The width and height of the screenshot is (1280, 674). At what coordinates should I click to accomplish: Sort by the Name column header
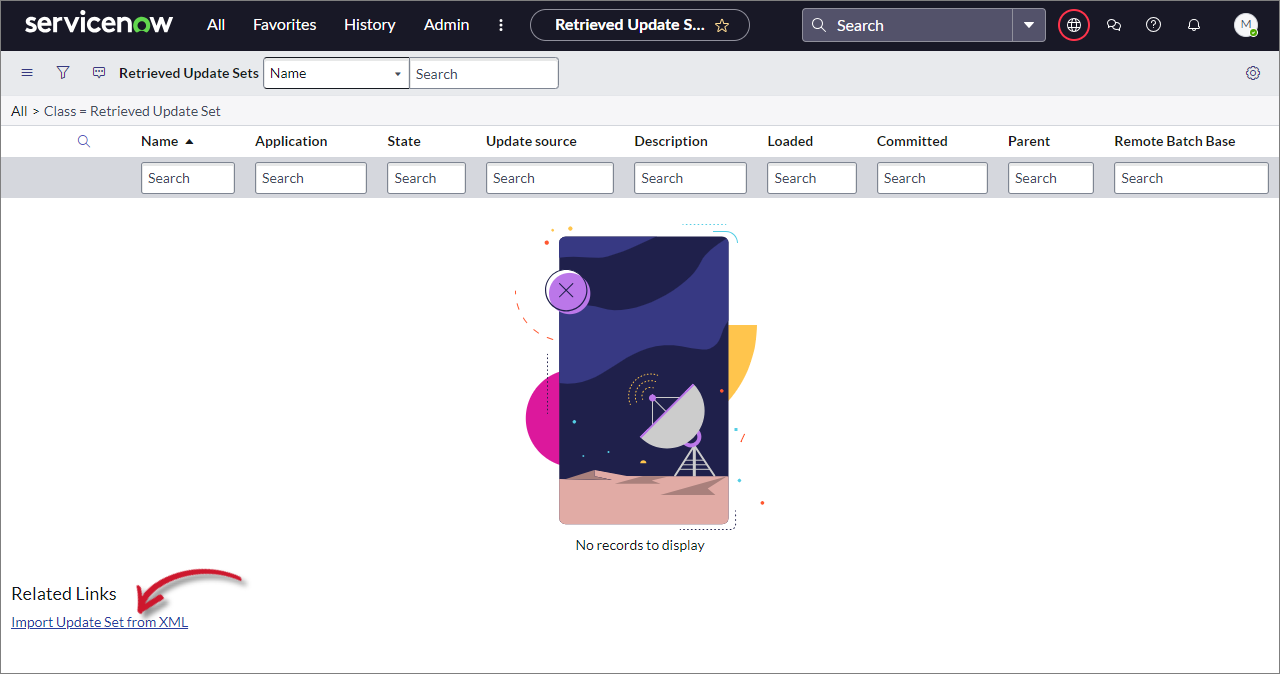coord(159,141)
